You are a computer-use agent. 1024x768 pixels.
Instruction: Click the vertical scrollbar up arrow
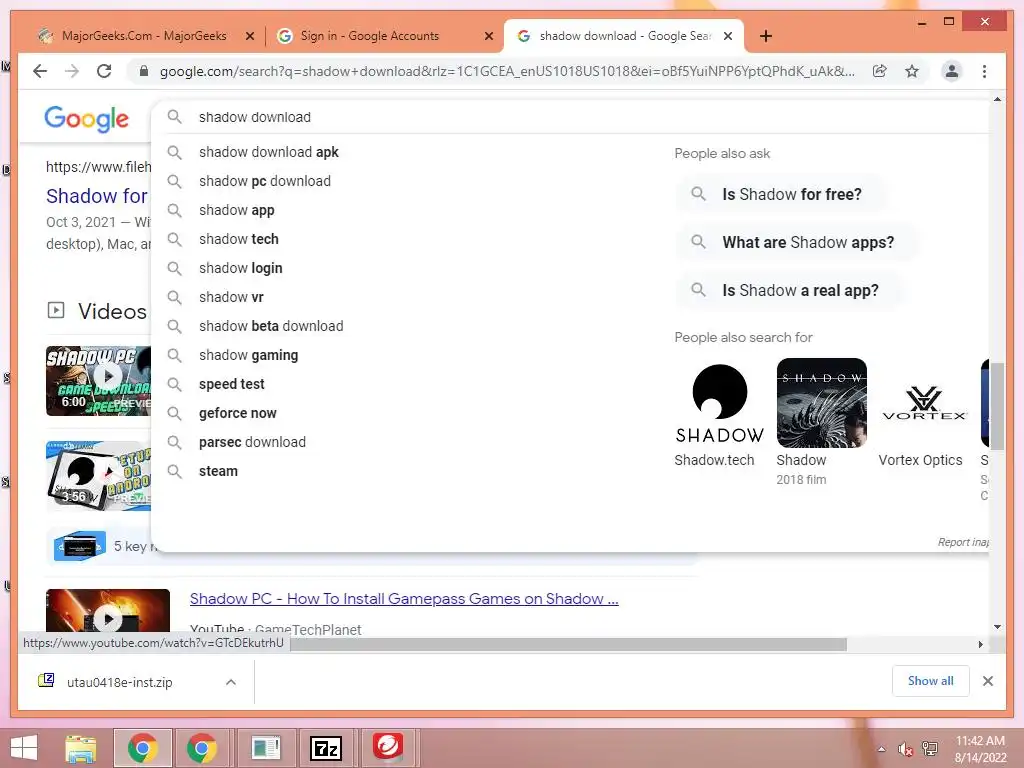tap(997, 100)
